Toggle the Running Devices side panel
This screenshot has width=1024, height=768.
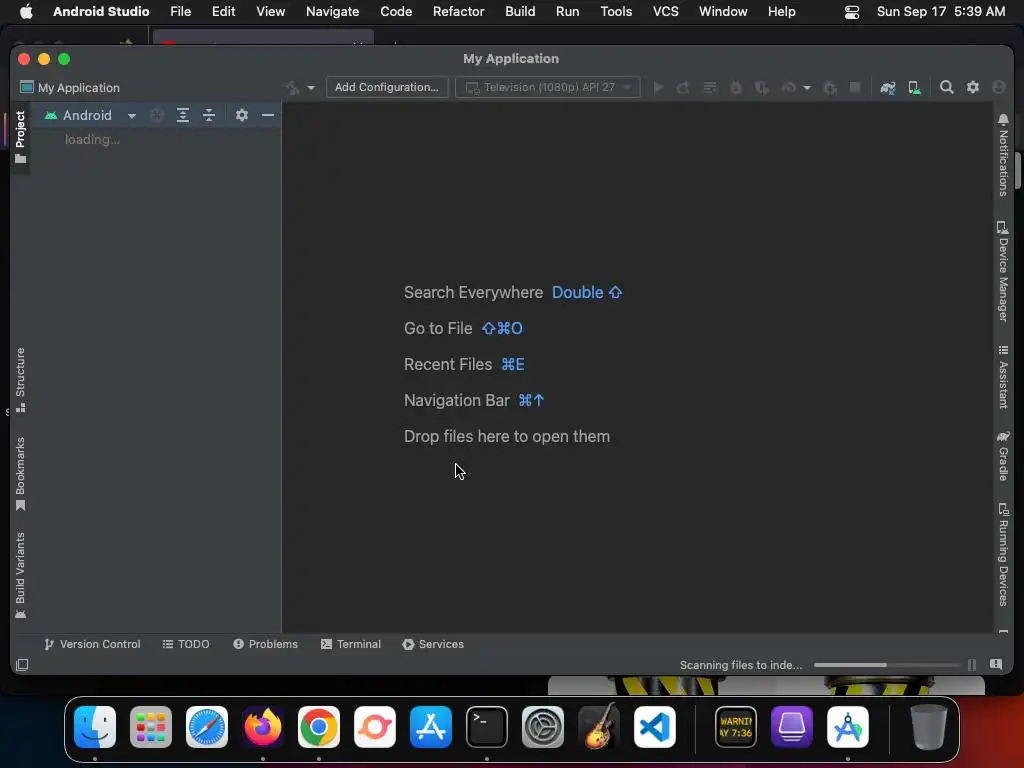(x=1003, y=554)
